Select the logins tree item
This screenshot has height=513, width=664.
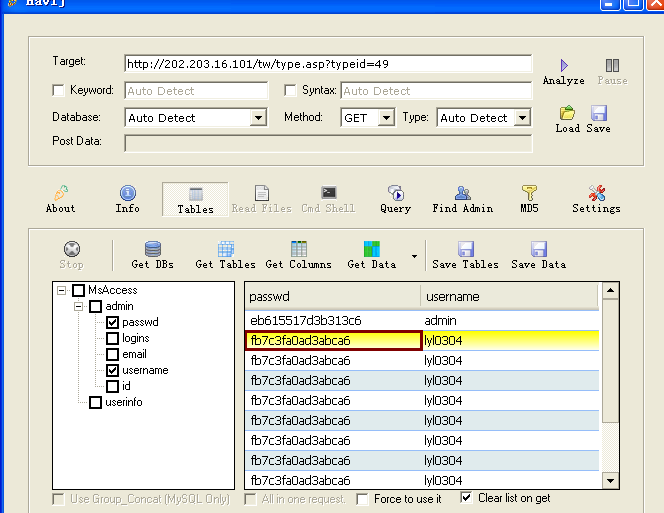point(136,338)
